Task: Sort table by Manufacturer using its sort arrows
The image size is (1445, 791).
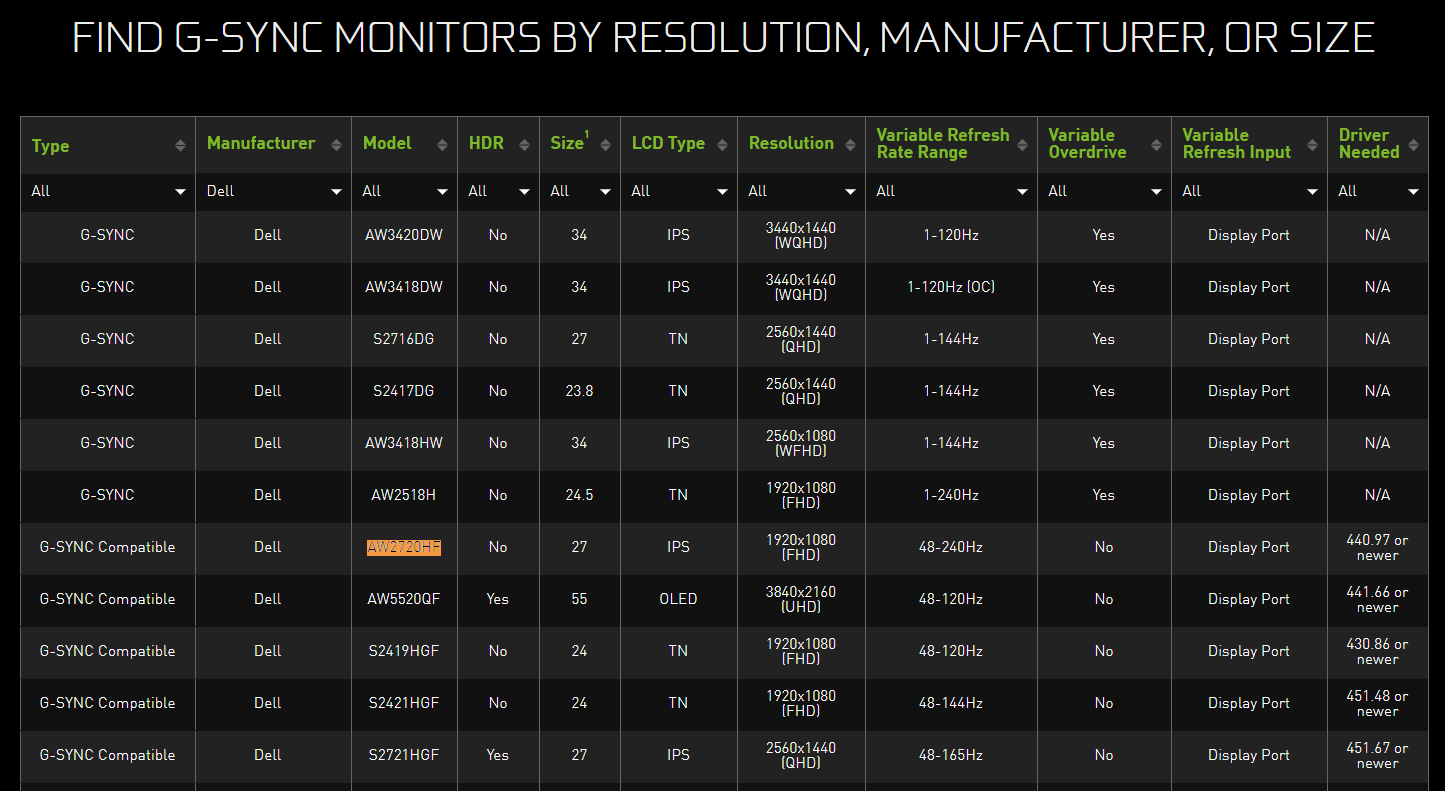Action: (x=336, y=146)
